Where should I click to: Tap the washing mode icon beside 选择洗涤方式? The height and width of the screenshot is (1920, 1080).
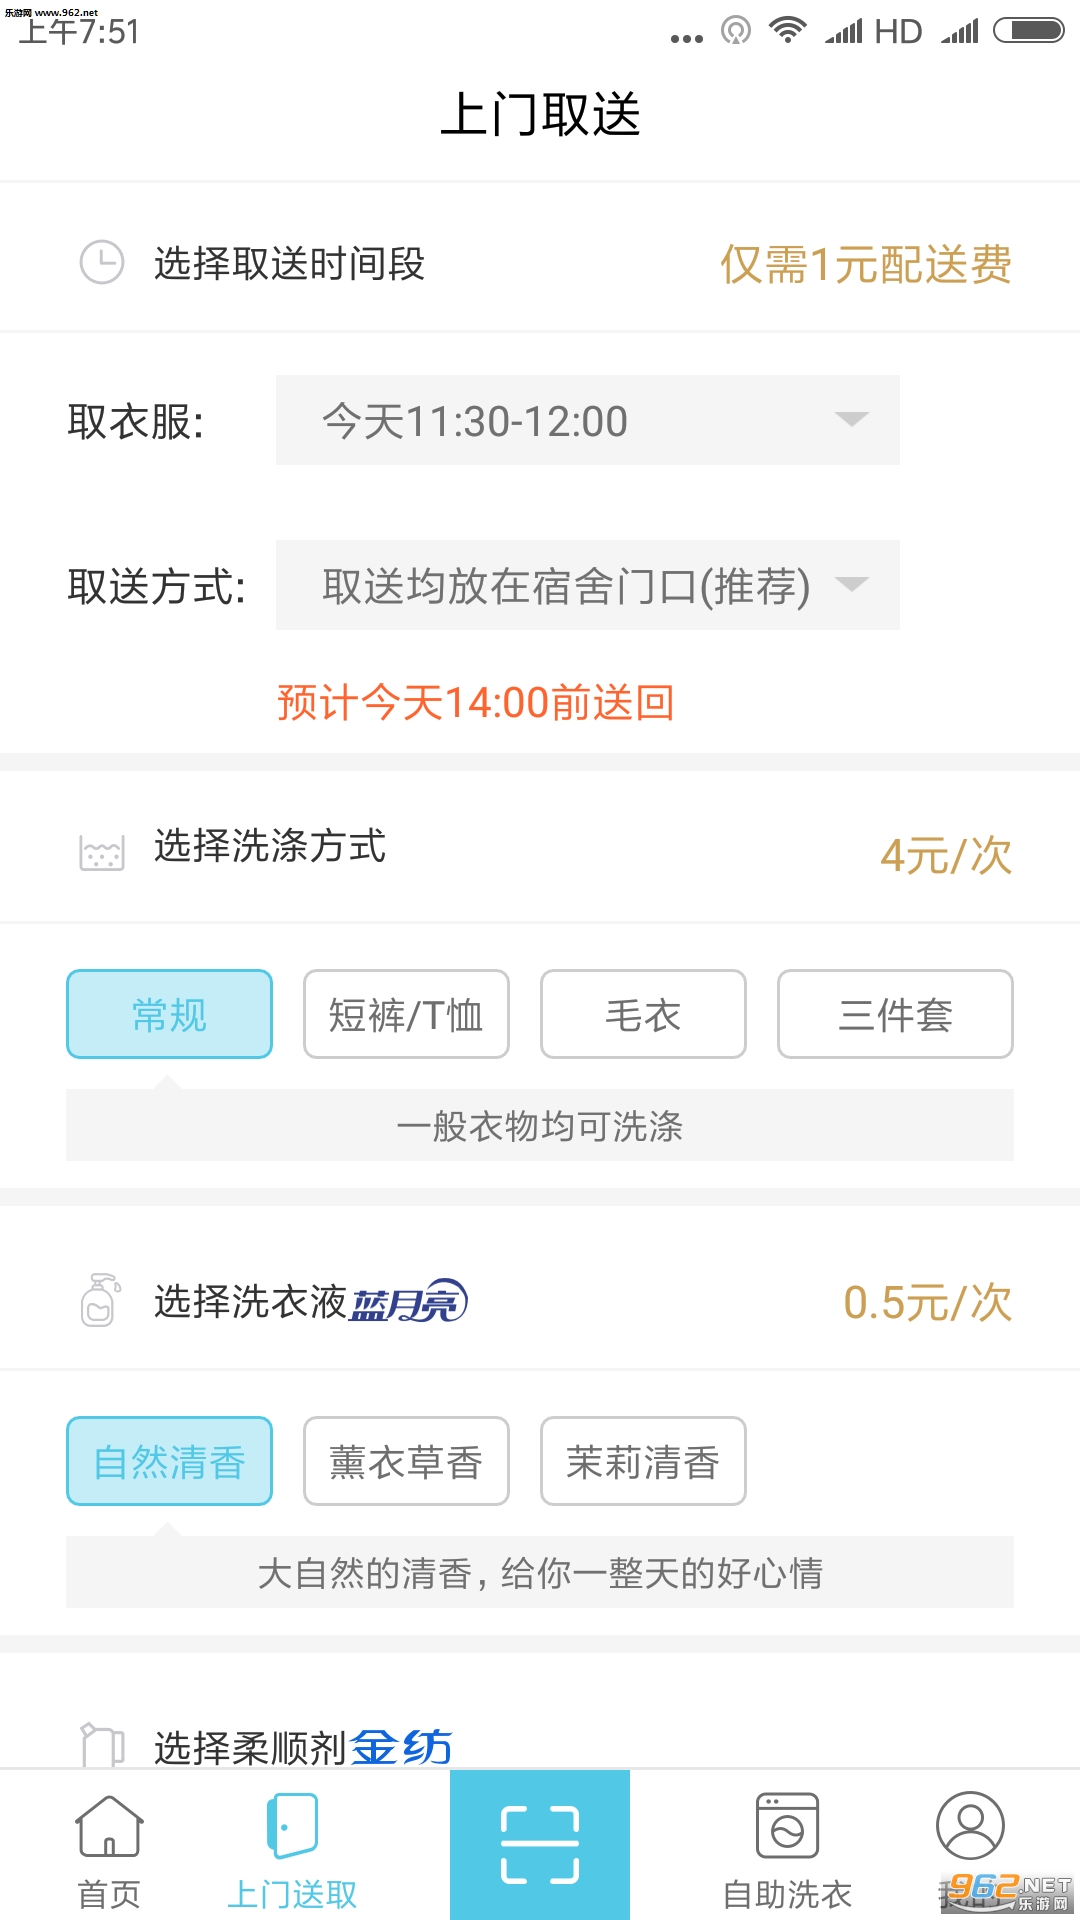point(102,853)
